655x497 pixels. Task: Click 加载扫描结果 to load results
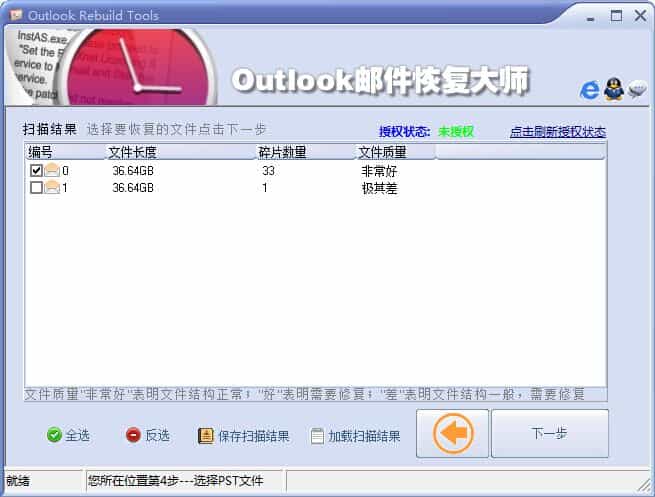coord(364,436)
